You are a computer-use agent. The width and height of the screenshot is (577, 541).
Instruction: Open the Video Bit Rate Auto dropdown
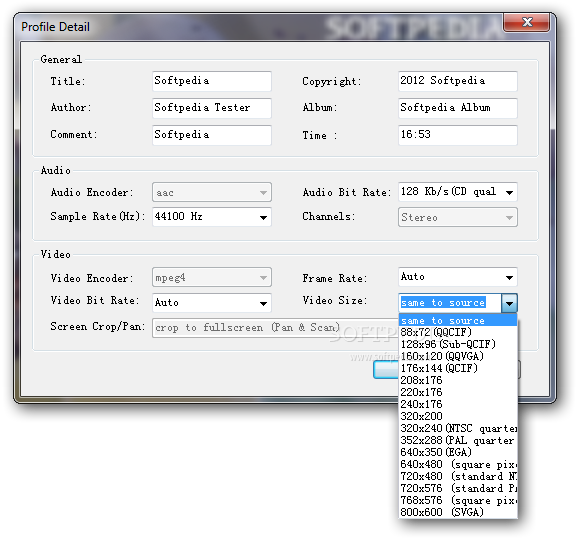(x=212, y=303)
